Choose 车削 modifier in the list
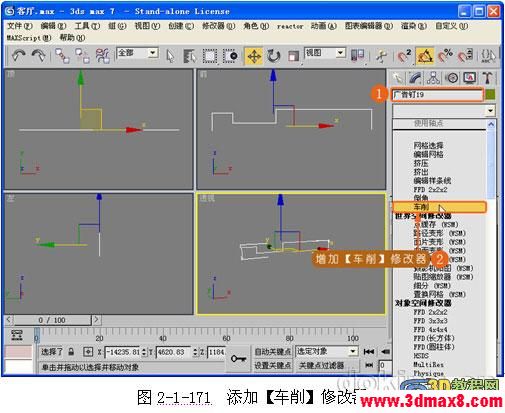The height and width of the screenshot is (413, 505). click(439, 207)
